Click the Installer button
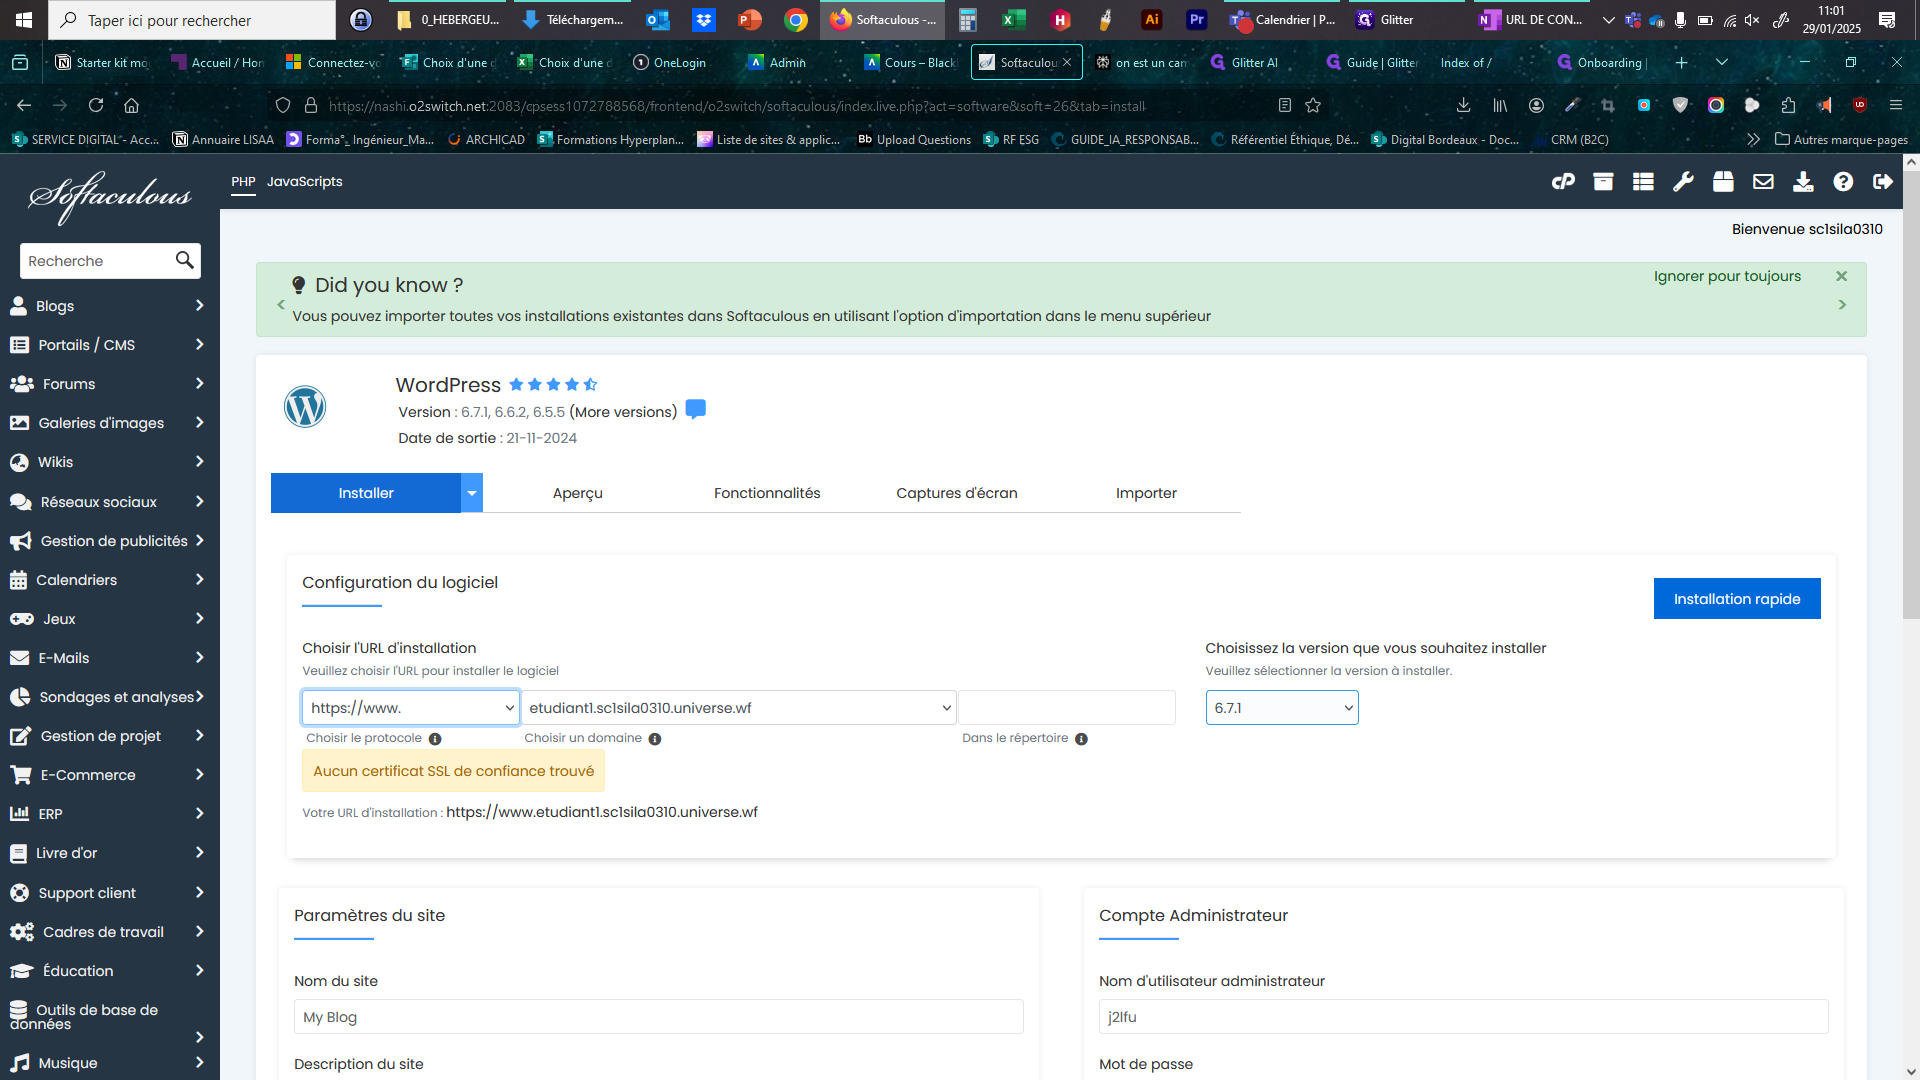 (x=366, y=493)
